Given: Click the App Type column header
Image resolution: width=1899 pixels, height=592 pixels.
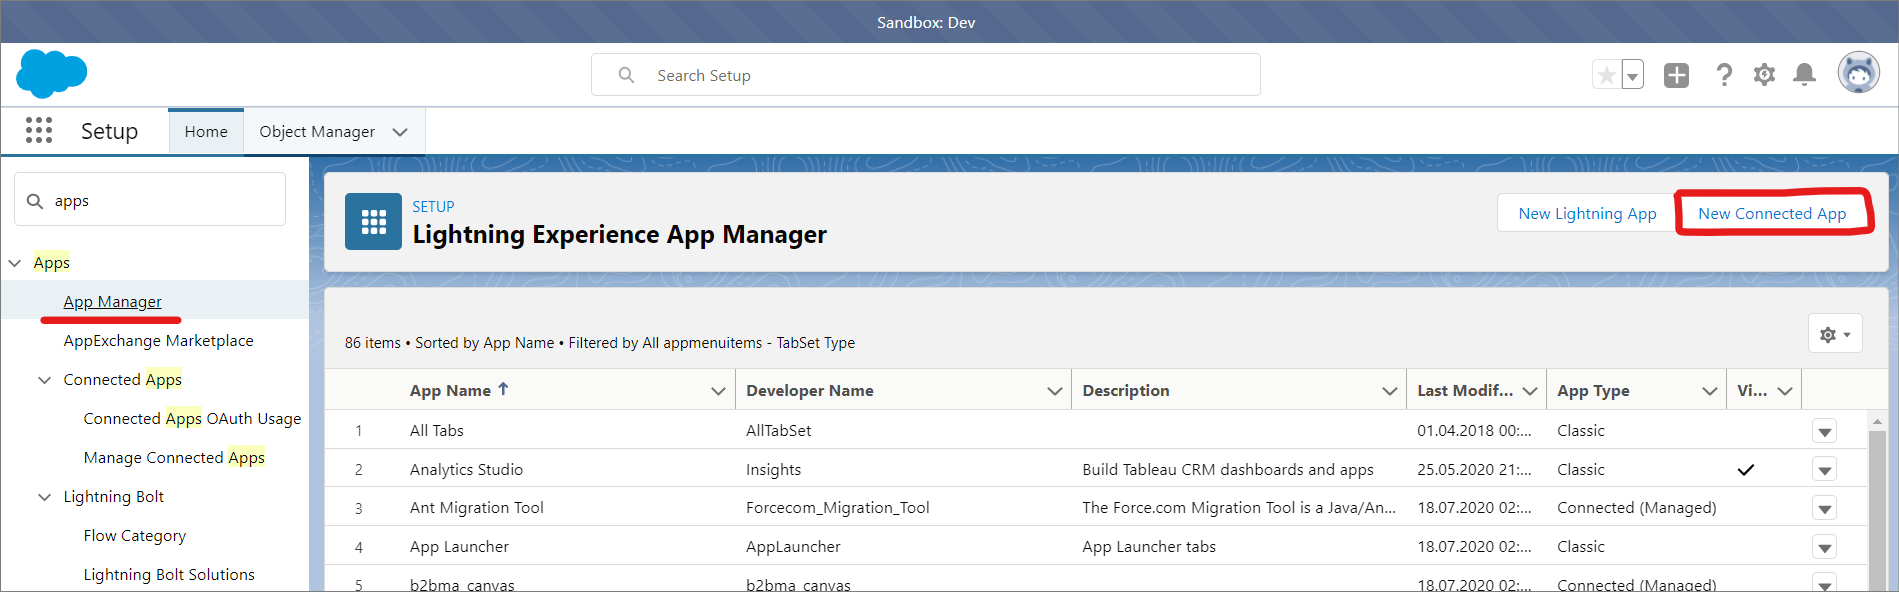Looking at the screenshot, I should (x=1593, y=390).
